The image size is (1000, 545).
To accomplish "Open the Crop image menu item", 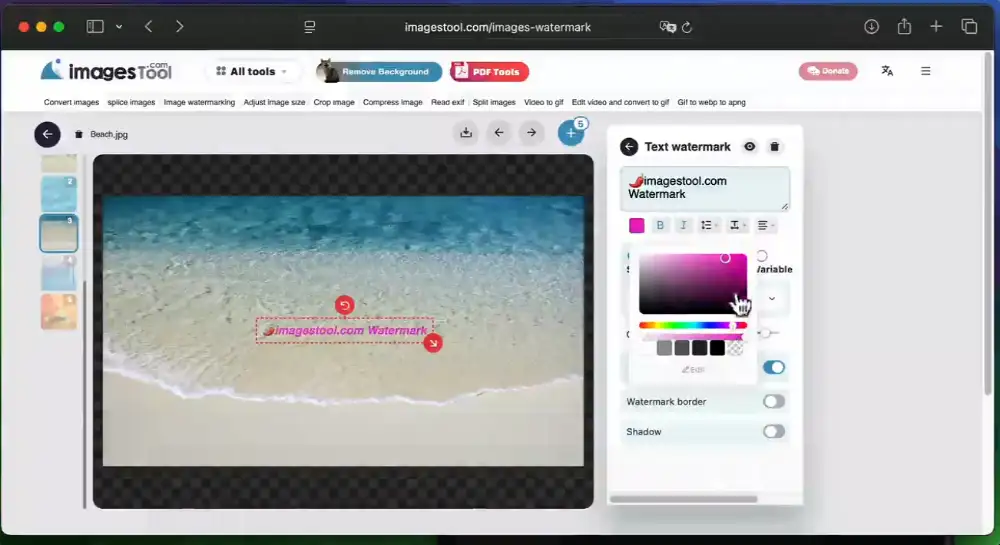I will click(334, 102).
